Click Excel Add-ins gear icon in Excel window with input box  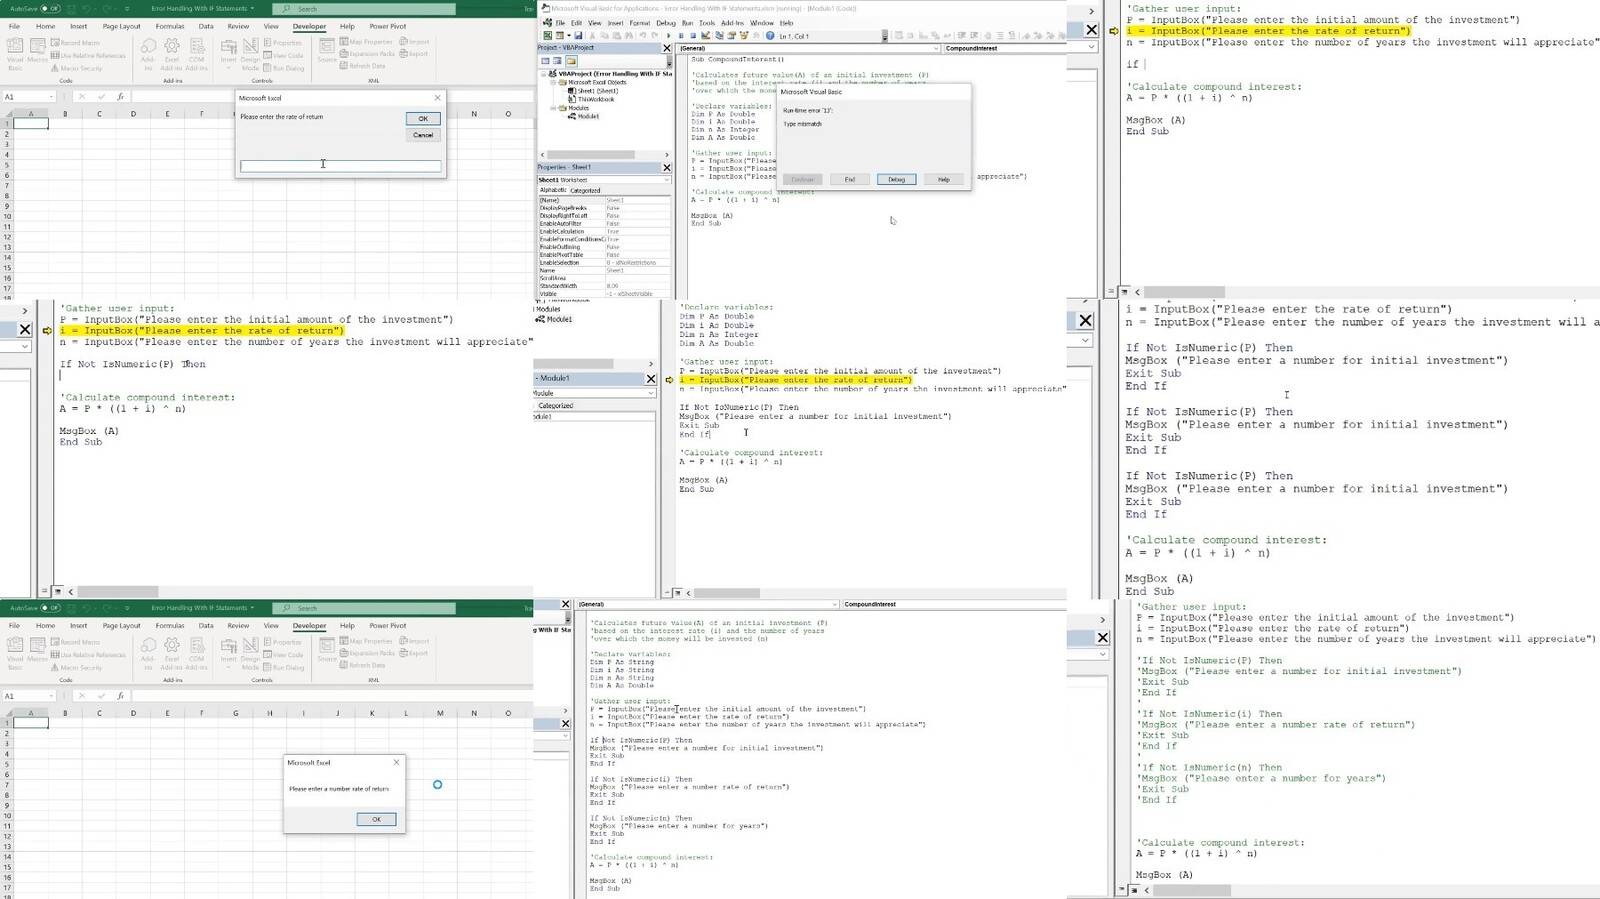pos(172,52)
